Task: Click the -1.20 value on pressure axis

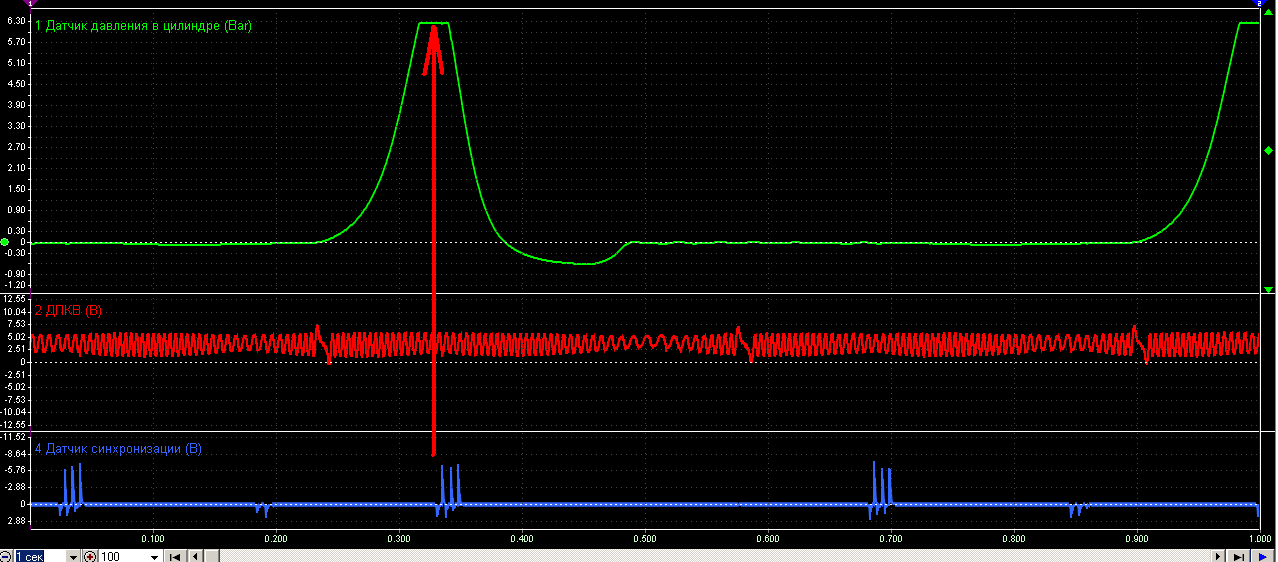Action: (14, 285)
